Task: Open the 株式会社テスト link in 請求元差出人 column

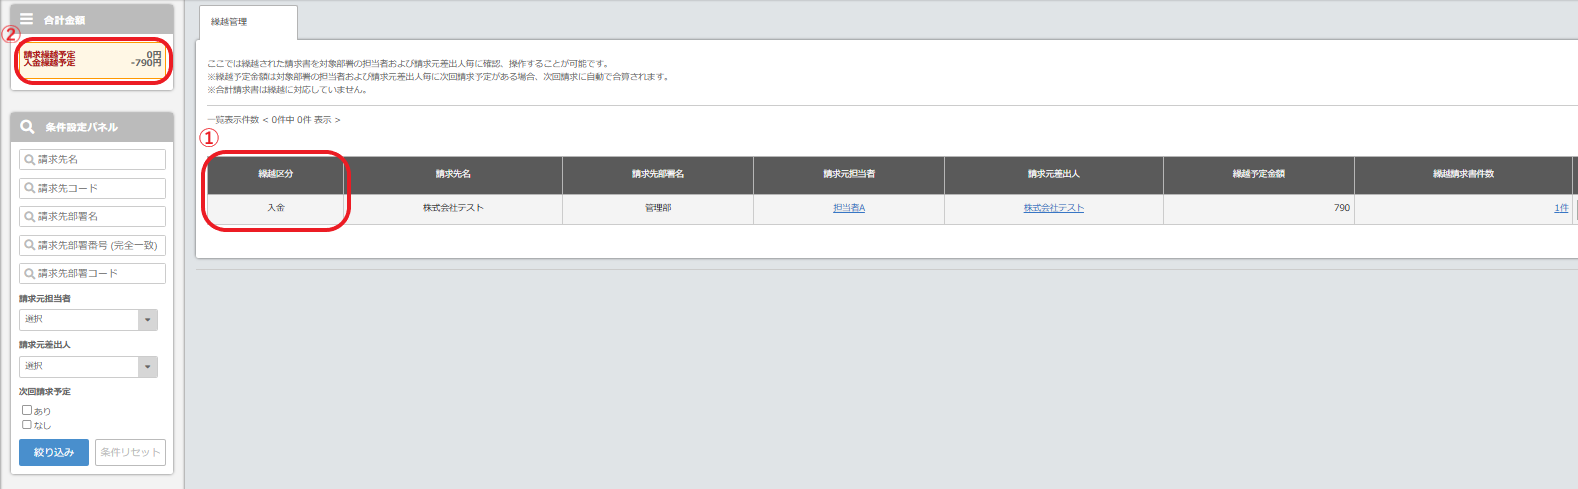Action: tap(1054, 208)
